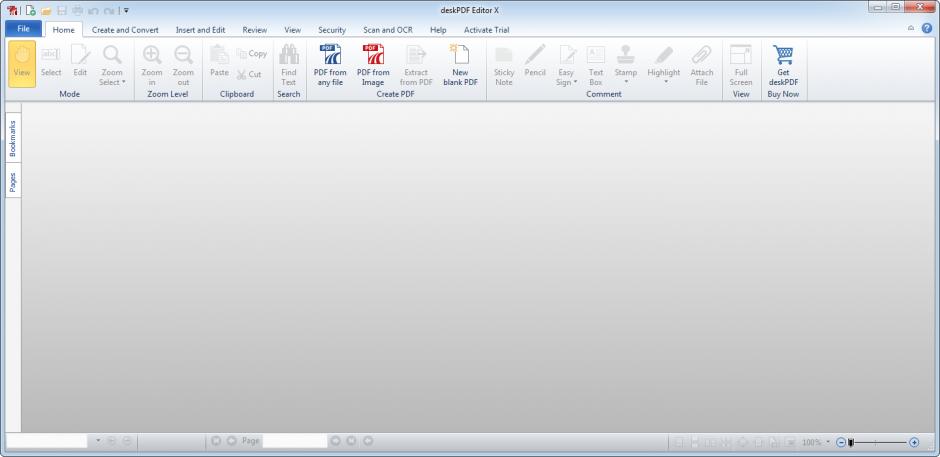Click the status bar zoom out minus button

[x=841, y=442]
